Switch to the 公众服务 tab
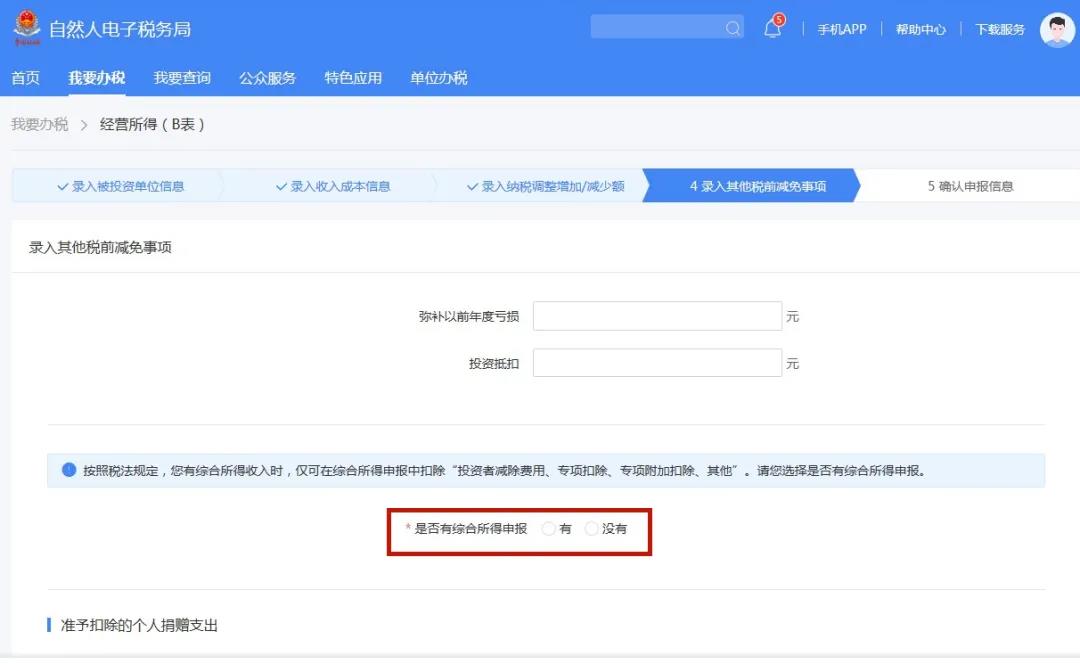 [266, 77]
